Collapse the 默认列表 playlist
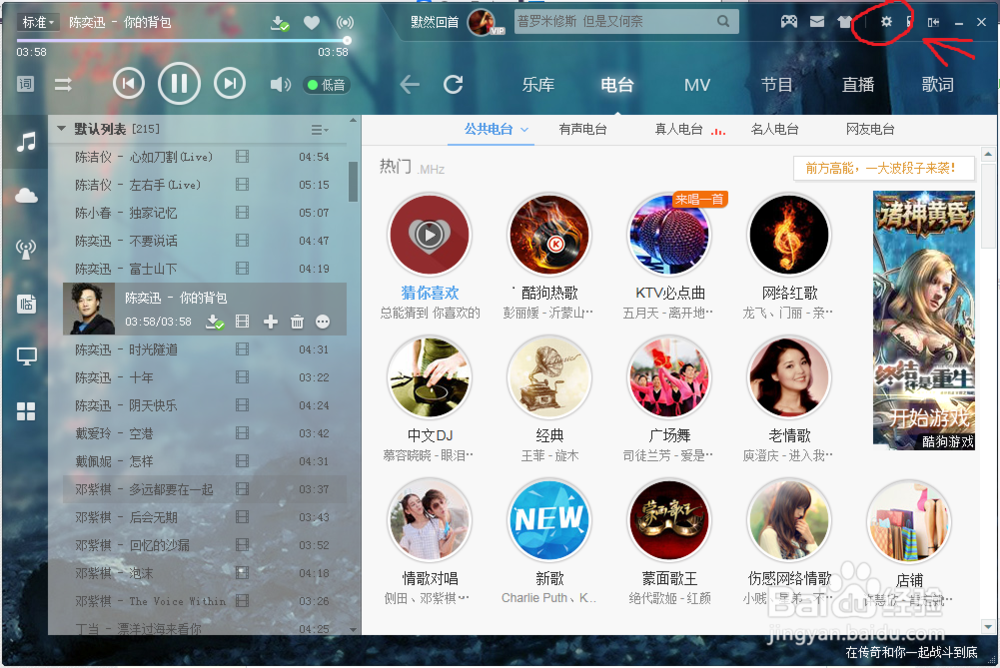1000x668 pixels. [x=61, y=128]
